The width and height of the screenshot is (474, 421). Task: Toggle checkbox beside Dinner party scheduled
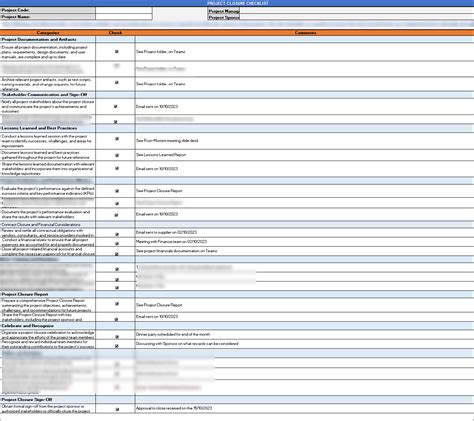pyautogui.click(x=117, y=337)
